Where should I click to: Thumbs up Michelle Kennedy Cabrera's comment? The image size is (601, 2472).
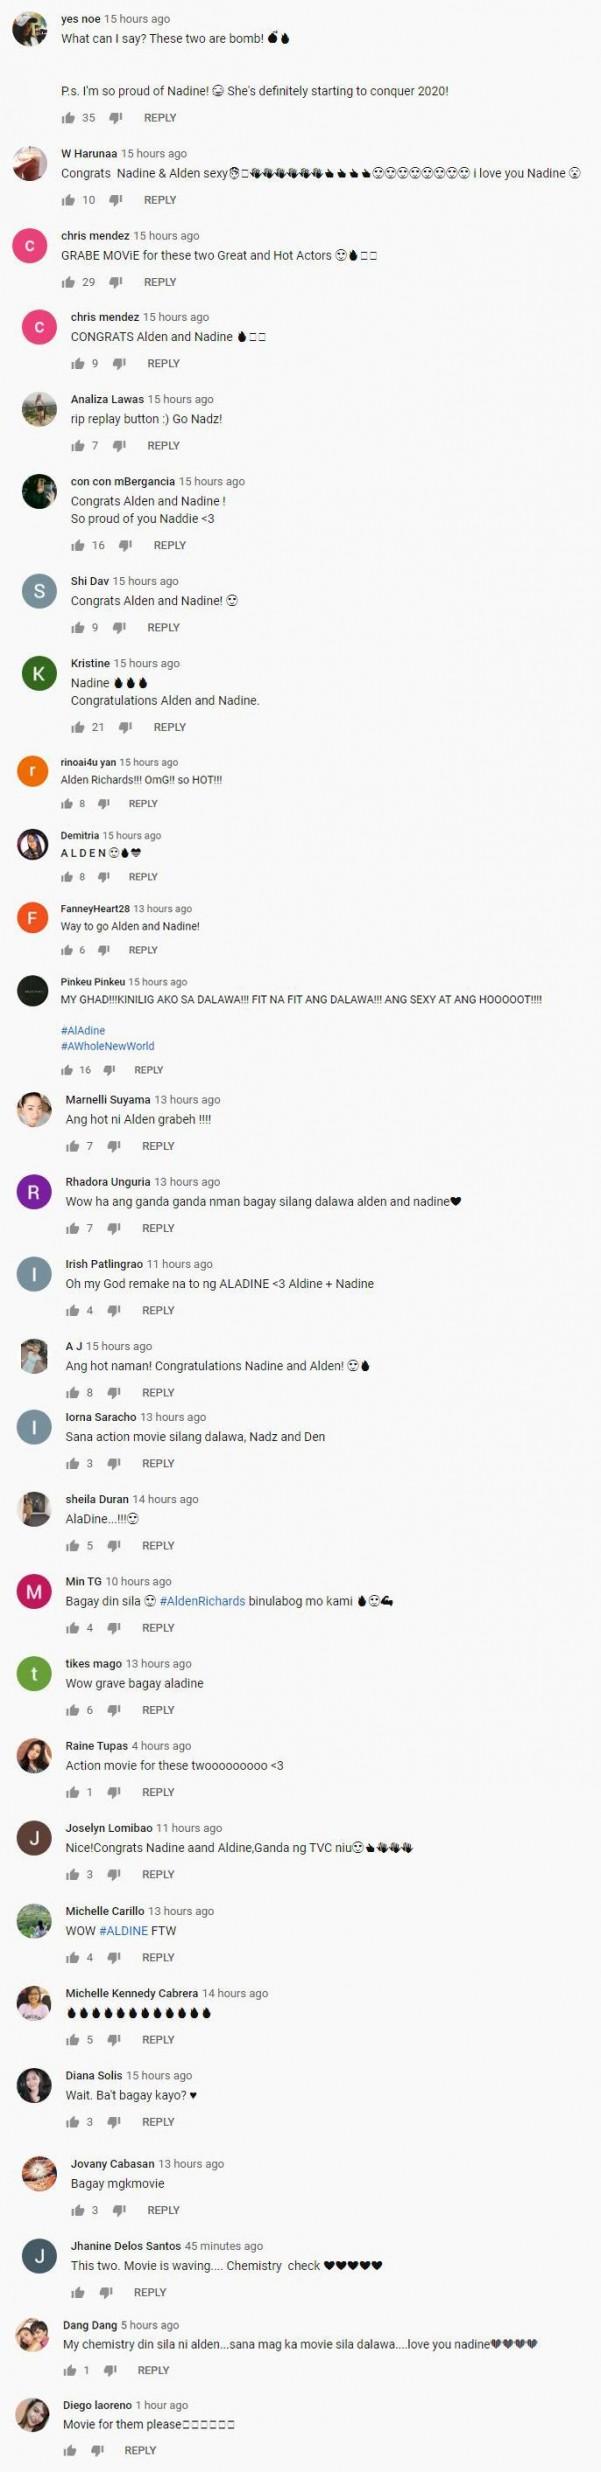[x=72, y=2040]
